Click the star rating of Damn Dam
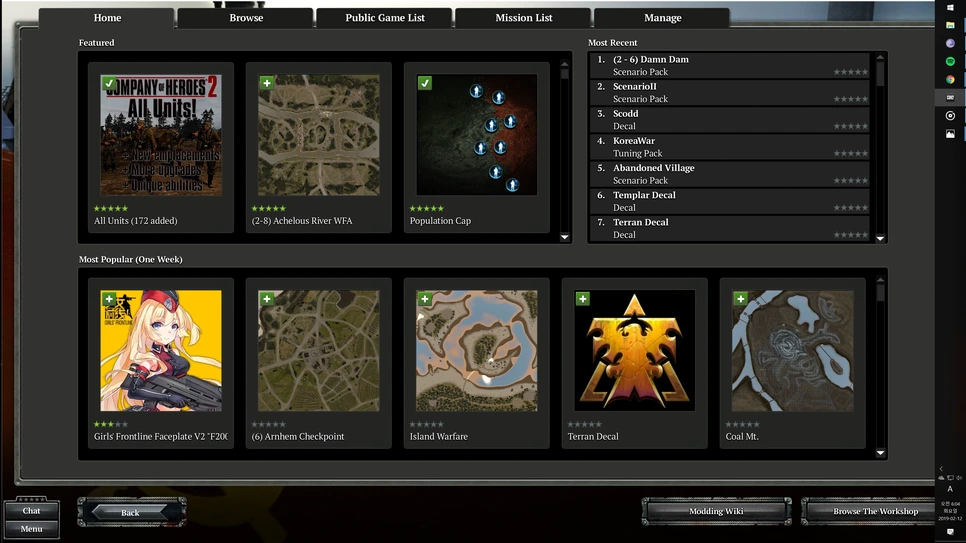The height and width of the screenshot is (543, 966). click(x=850, y=72)
